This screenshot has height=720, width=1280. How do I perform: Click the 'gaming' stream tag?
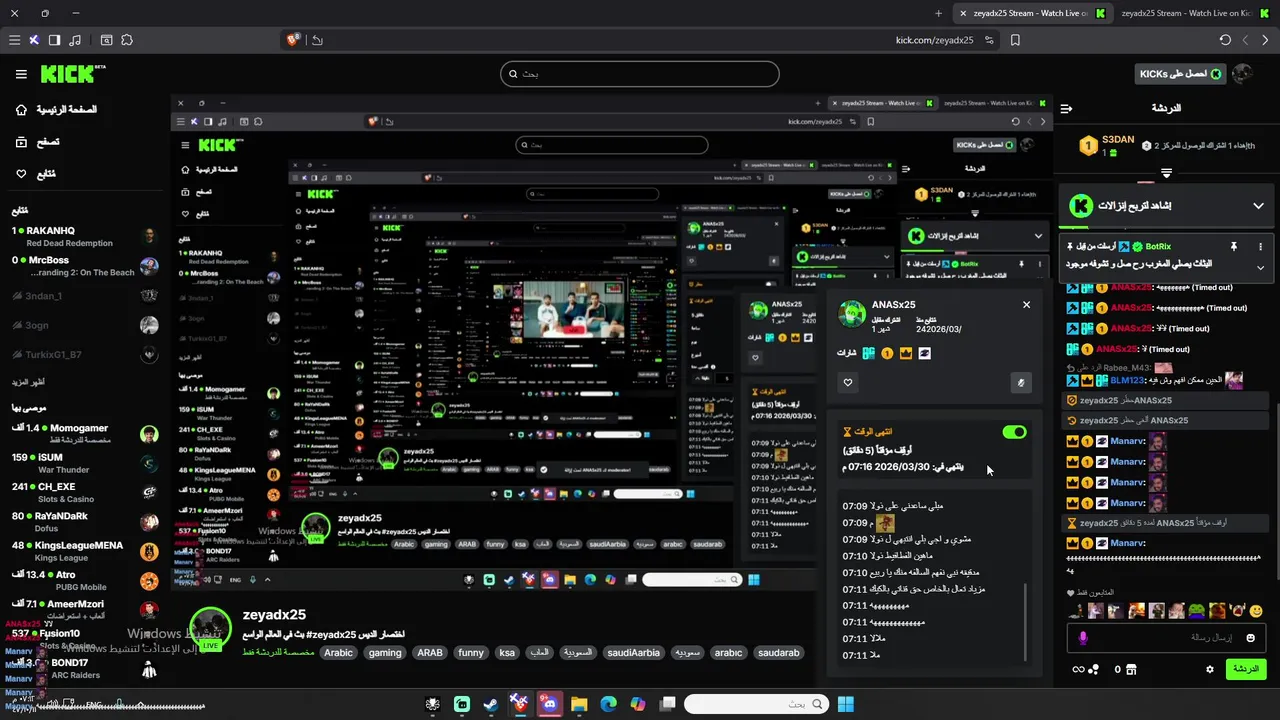tap(384, 653)
